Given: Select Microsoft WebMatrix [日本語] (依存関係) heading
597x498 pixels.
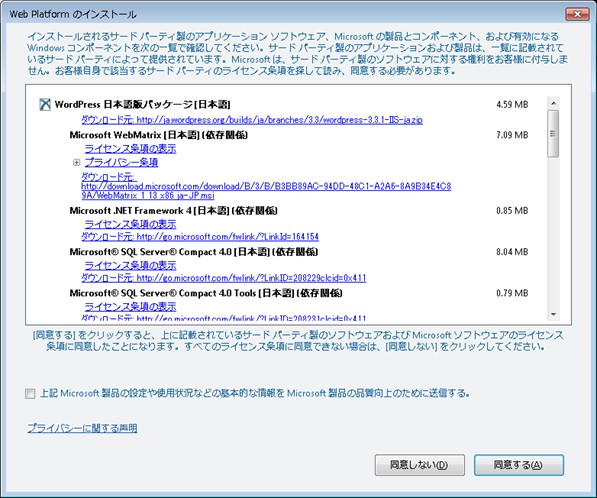Looking at the screenshot, I should point(159,135).
